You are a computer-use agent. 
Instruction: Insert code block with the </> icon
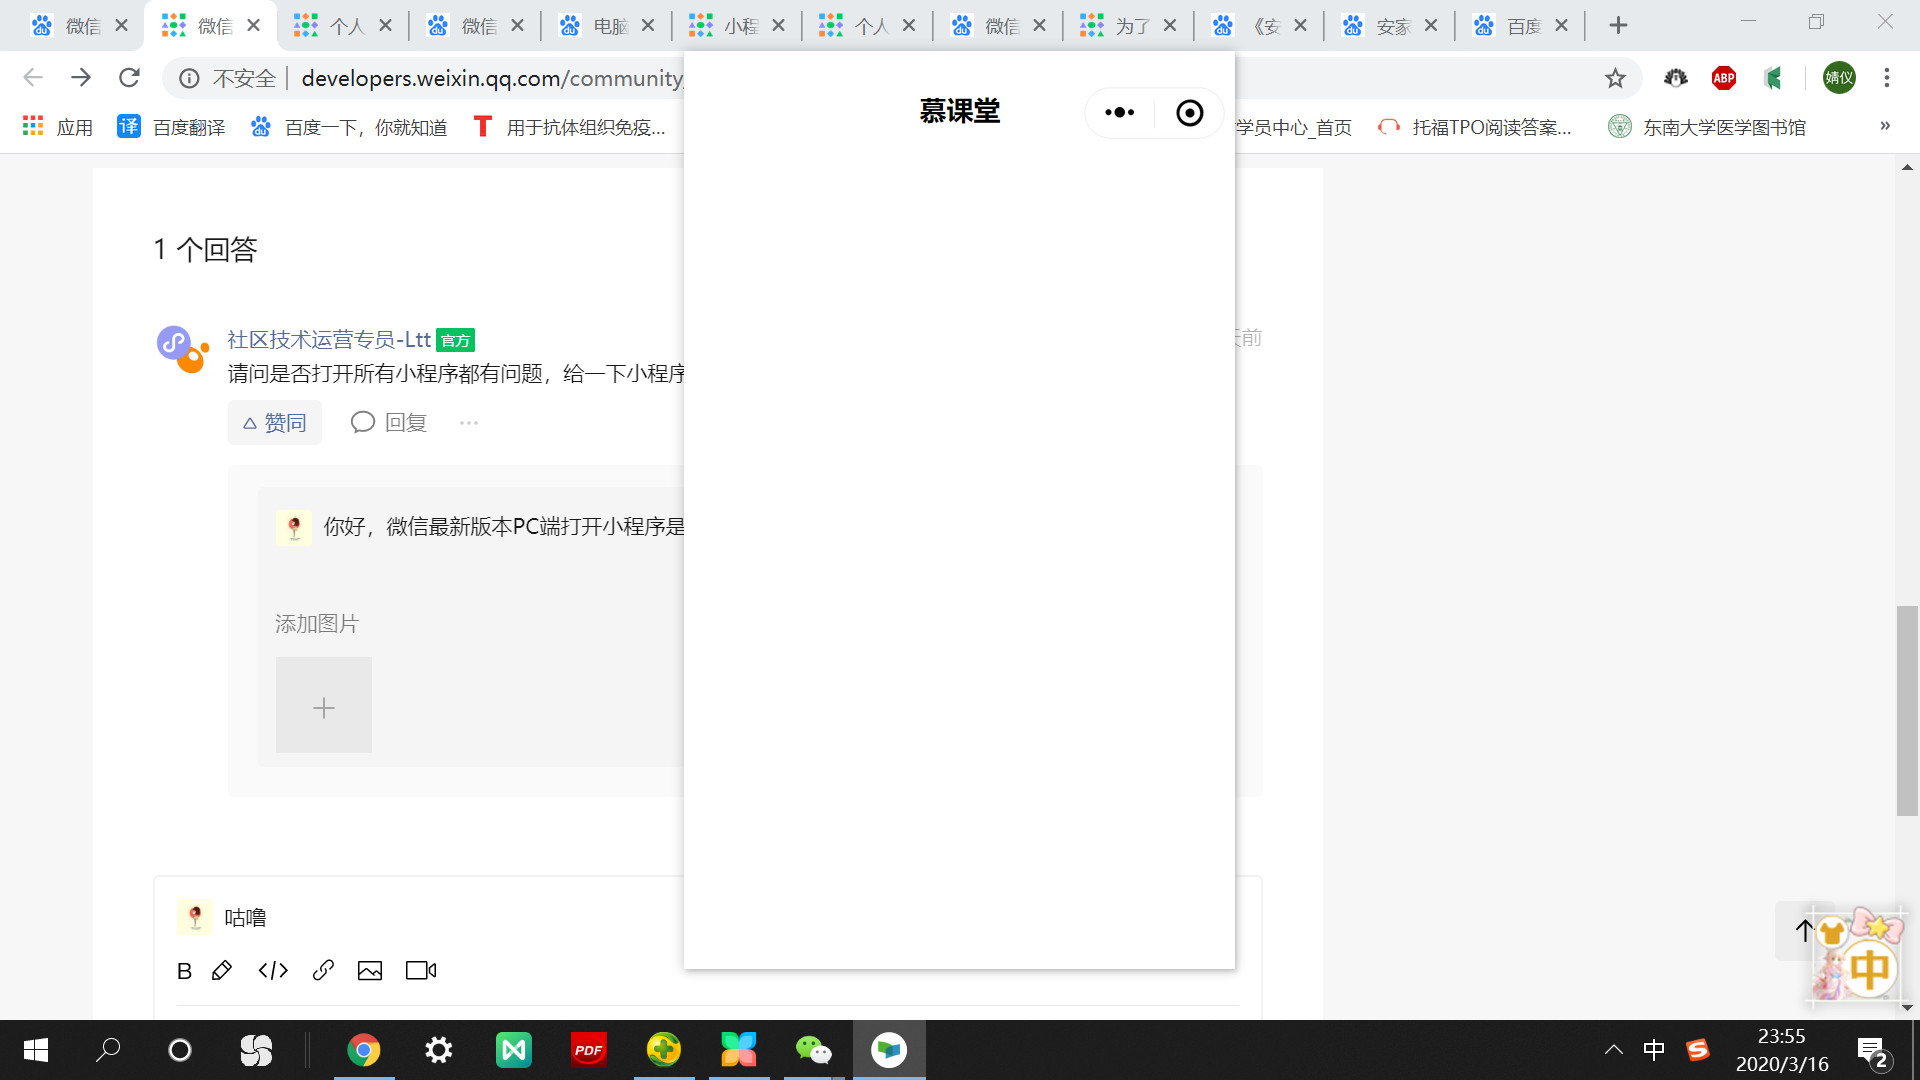click(x=273, y=971)
